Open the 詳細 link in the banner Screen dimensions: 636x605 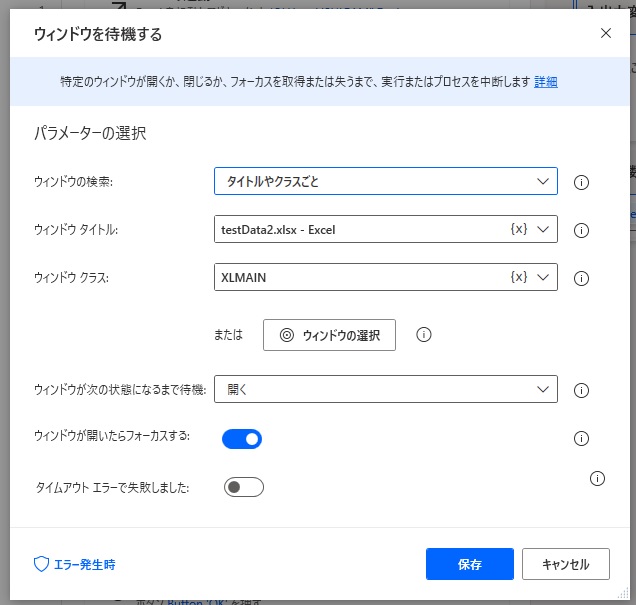click(546, 81)
